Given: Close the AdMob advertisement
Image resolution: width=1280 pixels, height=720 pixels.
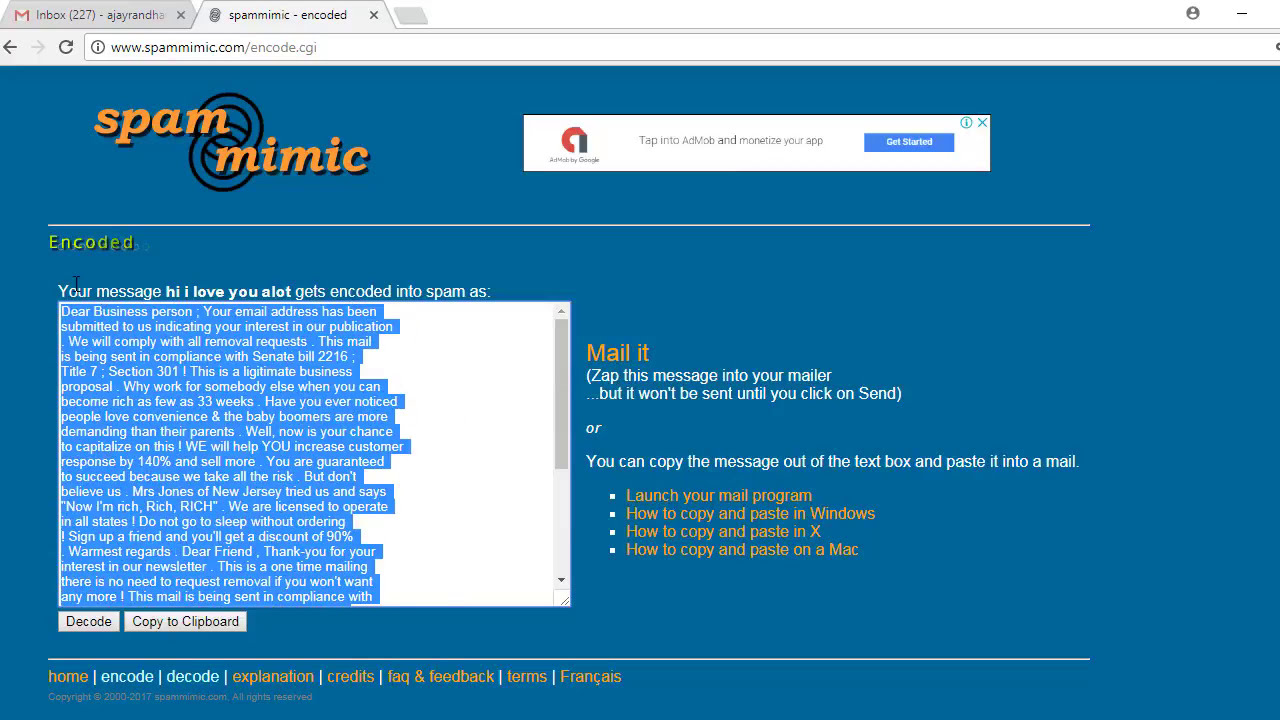Looking at the screenshot, I should click(x=982, y=122).
